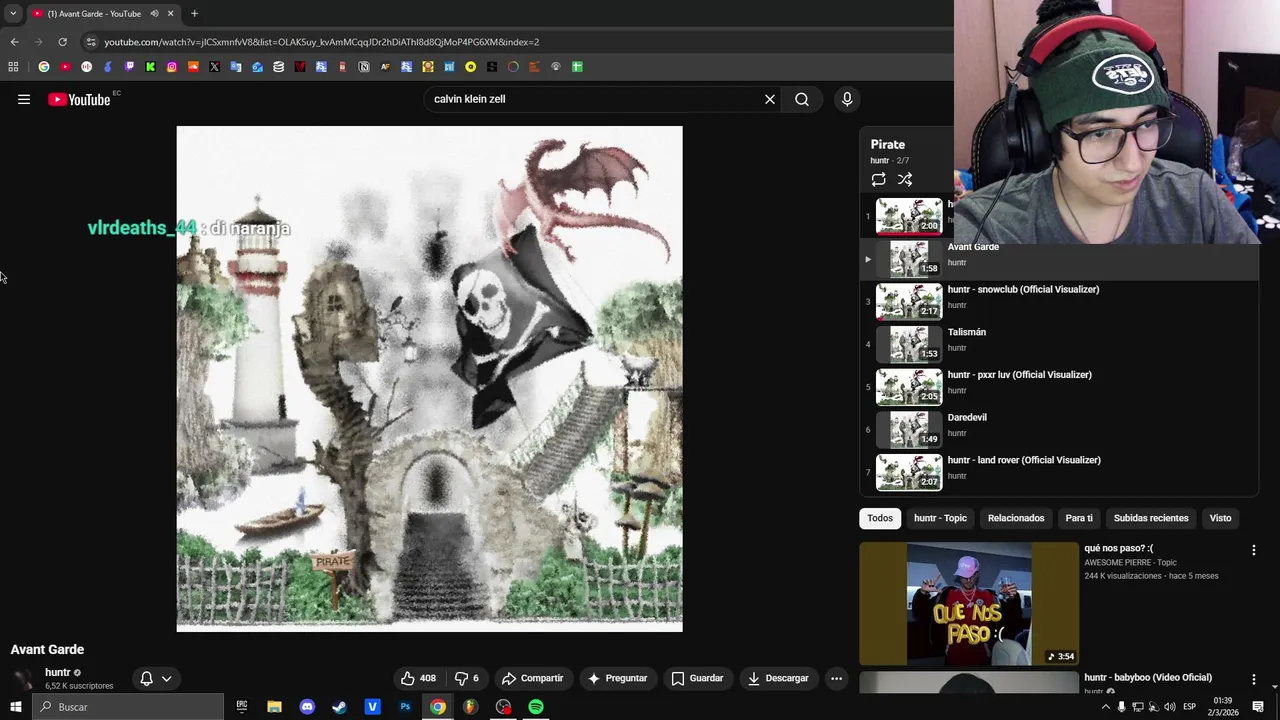Click the Avant Garde video player
Image resolution: width=1280 pixels, height=720 pixels.
click(430, 379)
